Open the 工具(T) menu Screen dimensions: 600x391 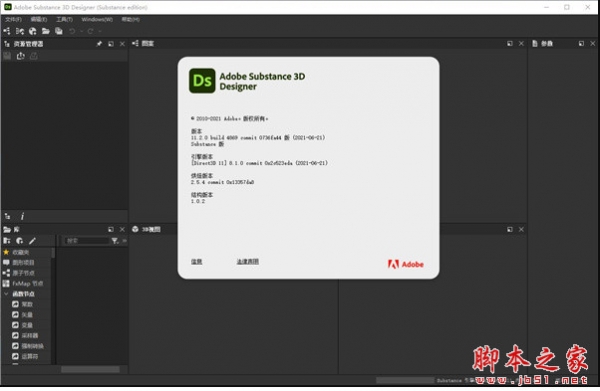coord(64,19)
